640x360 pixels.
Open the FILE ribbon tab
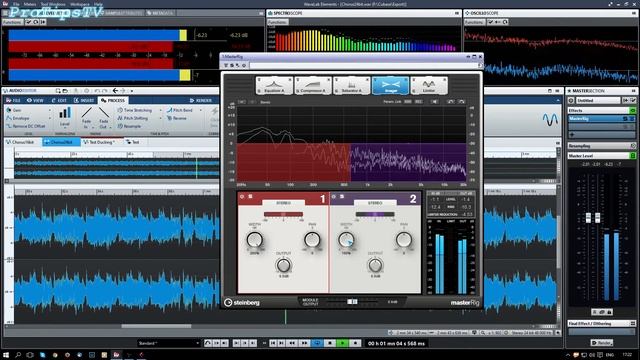13,100
